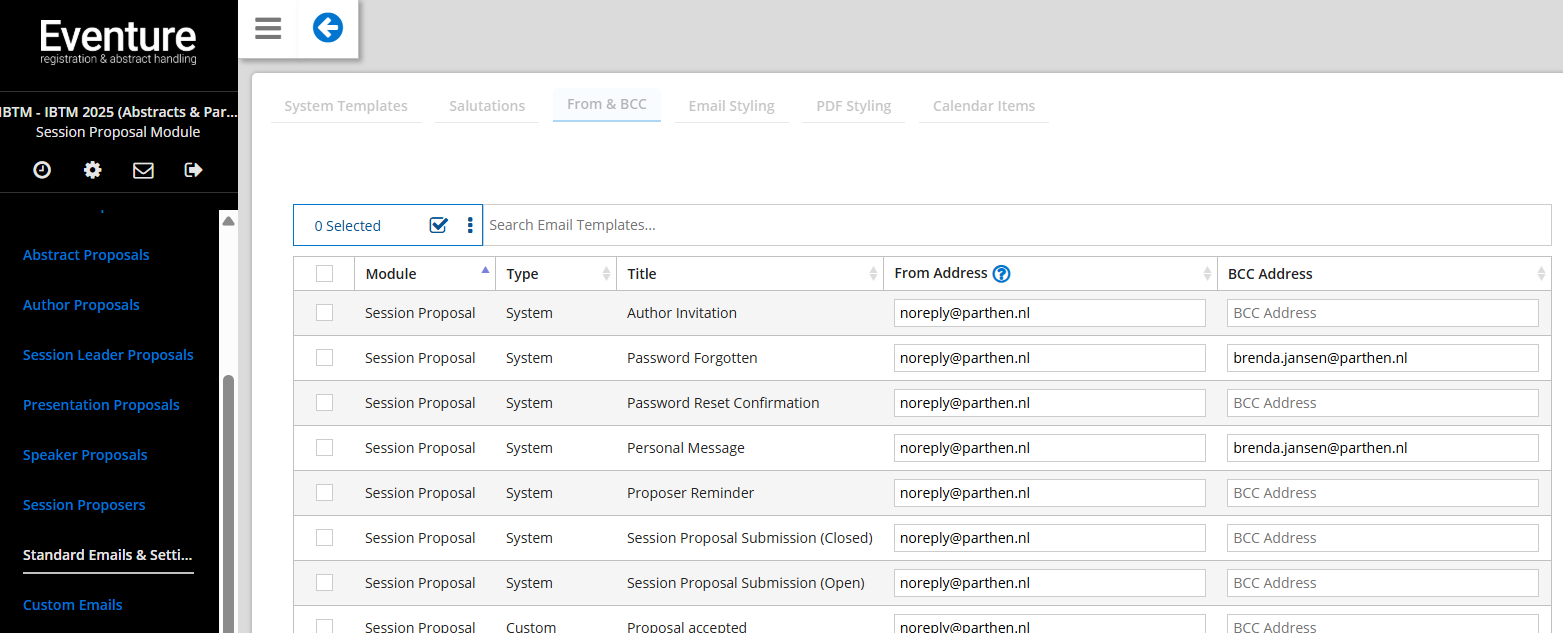
Task: Click the sidebar scrollbar up arrow
Action: (228, 221)
